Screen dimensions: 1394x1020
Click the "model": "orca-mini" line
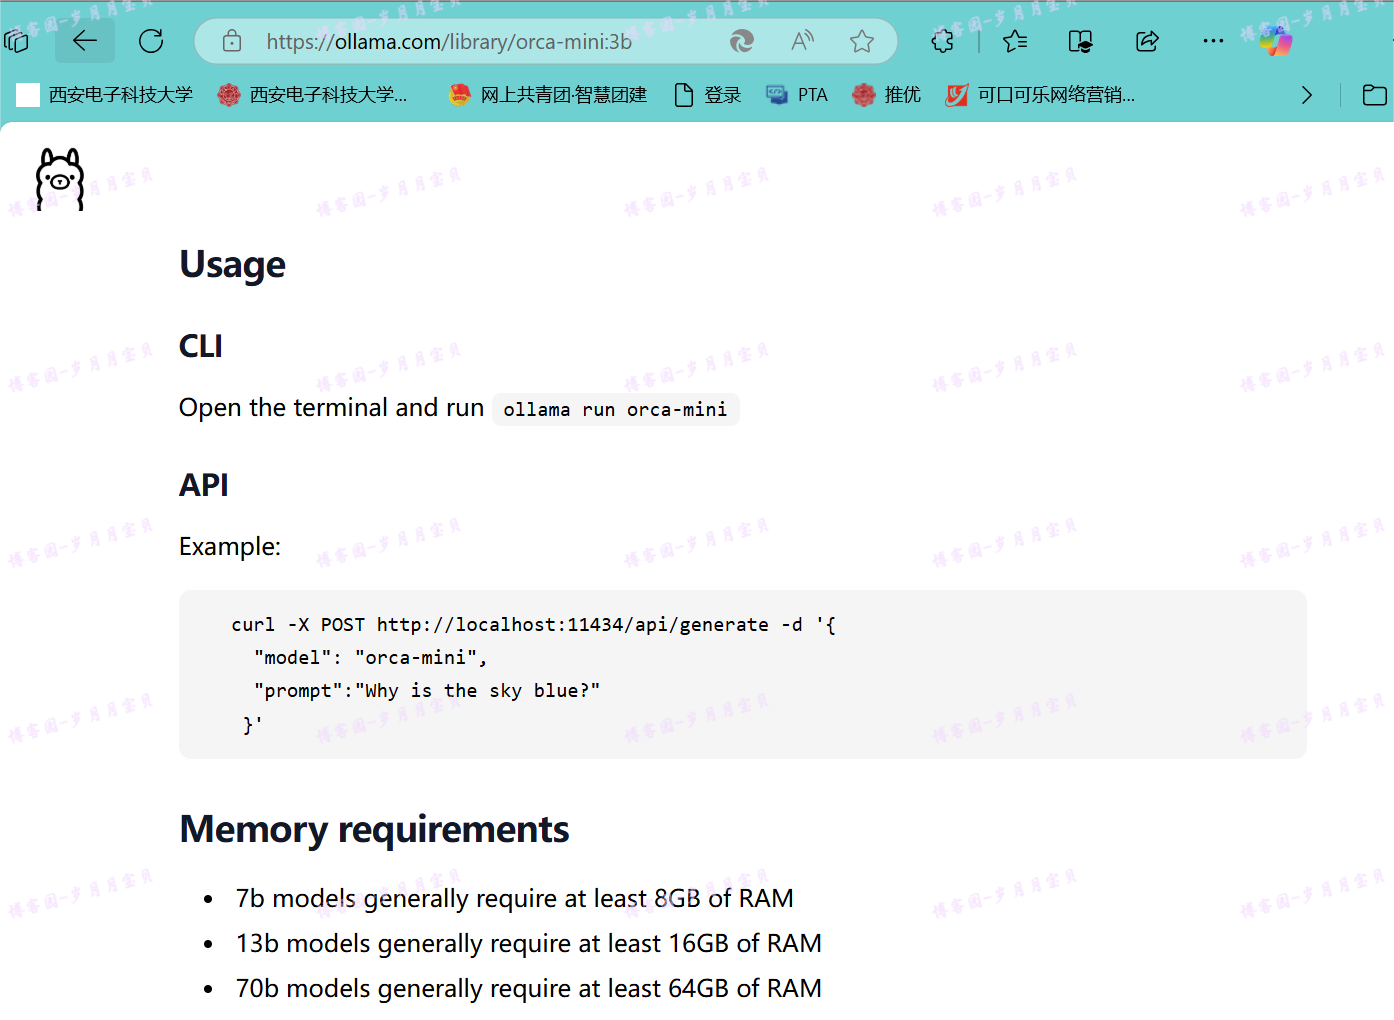tap(371, 658)
